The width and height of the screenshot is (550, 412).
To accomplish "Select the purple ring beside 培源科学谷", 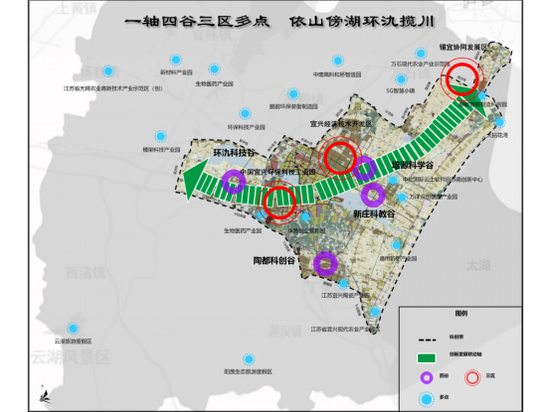I will click(364, 169).
